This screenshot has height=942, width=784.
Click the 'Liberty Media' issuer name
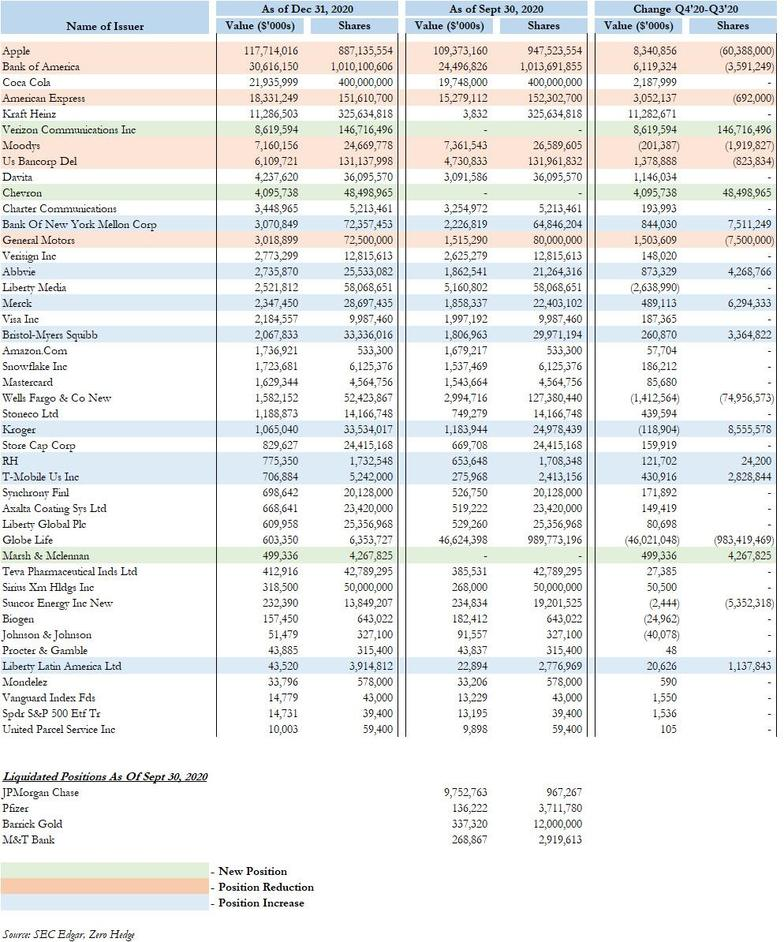pyautogui.click(x=34, y=287)
